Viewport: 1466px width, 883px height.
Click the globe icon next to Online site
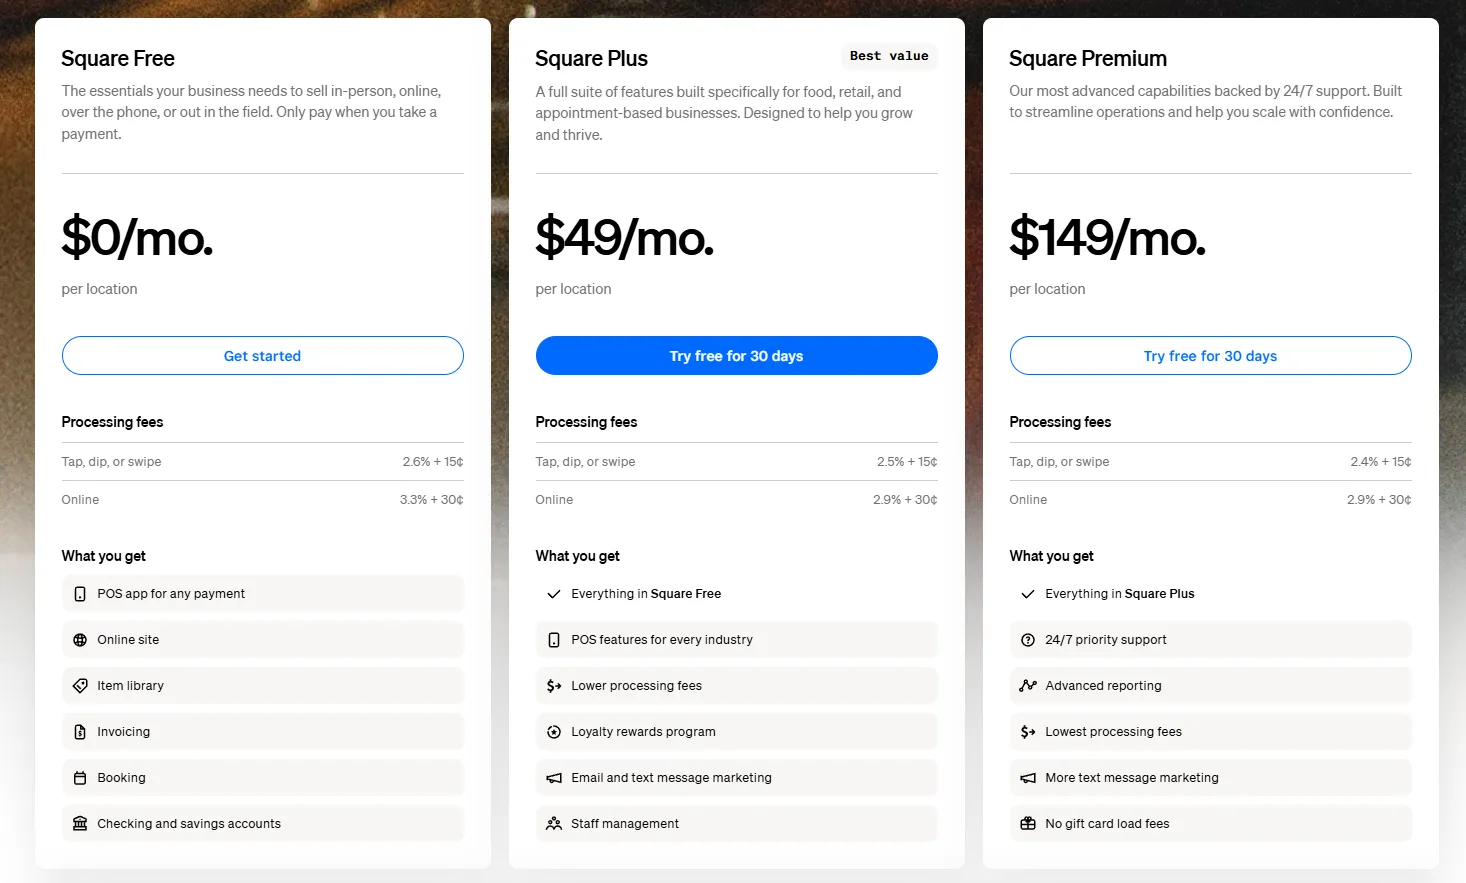[80, 639]
